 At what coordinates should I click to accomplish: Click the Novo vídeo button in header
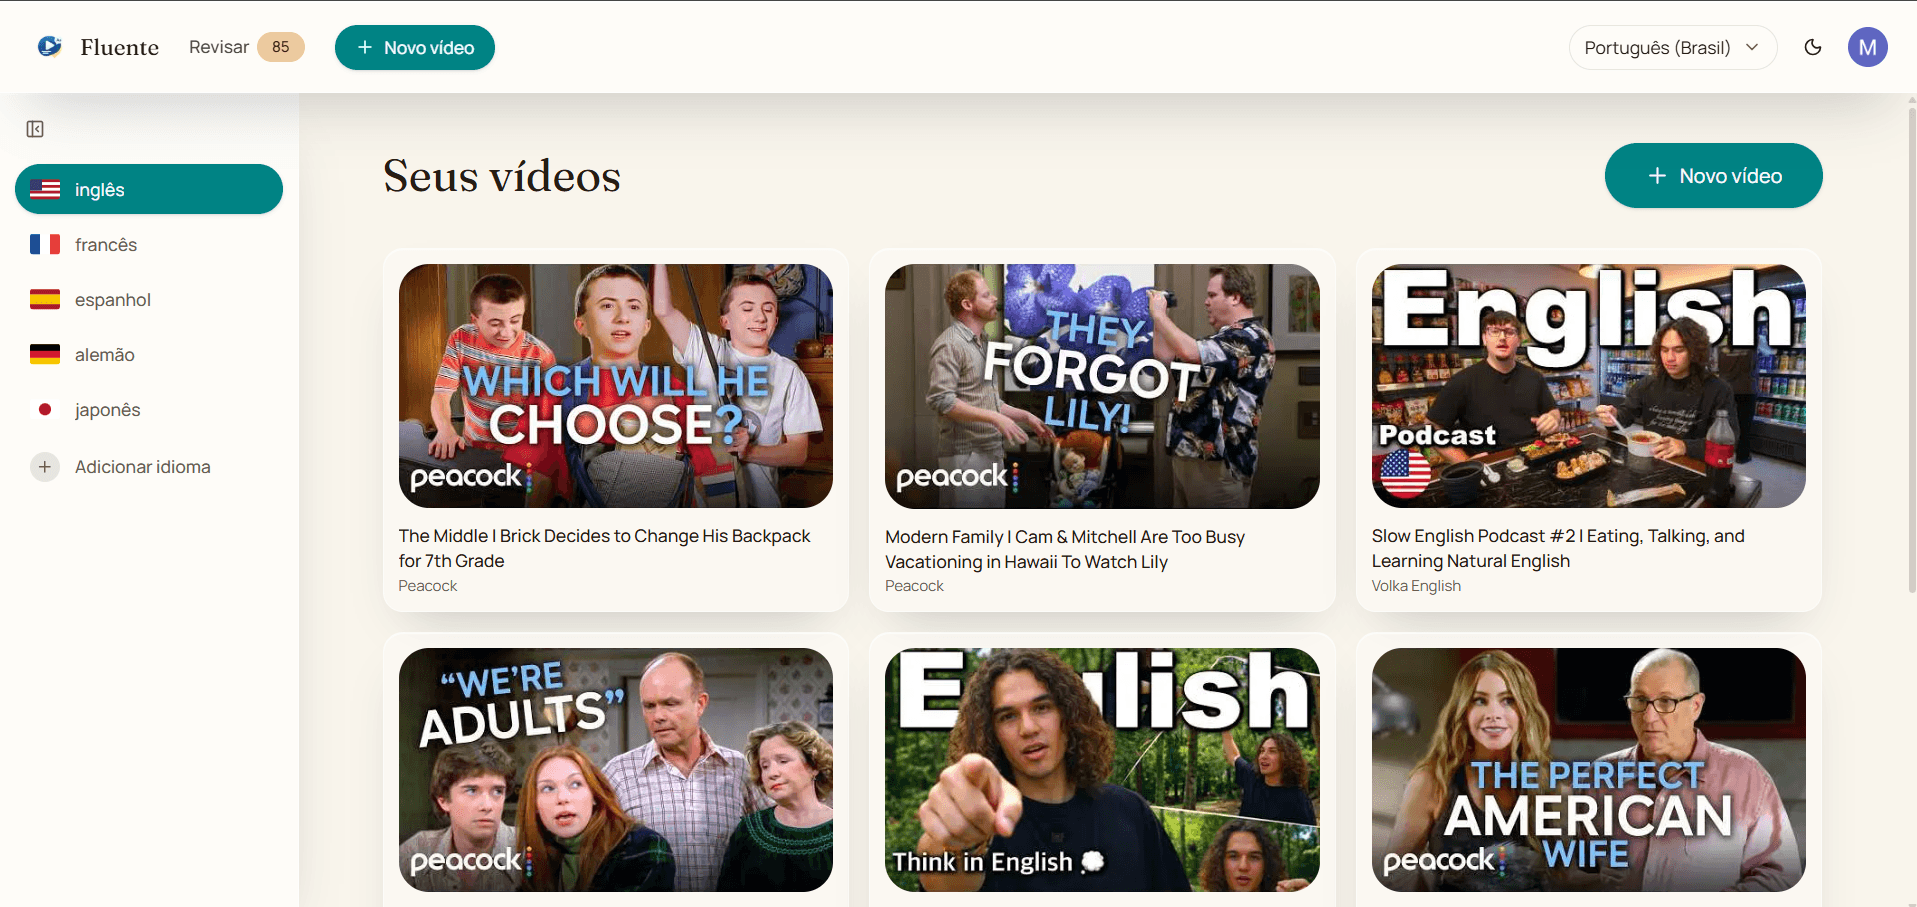tap(415, 48)
